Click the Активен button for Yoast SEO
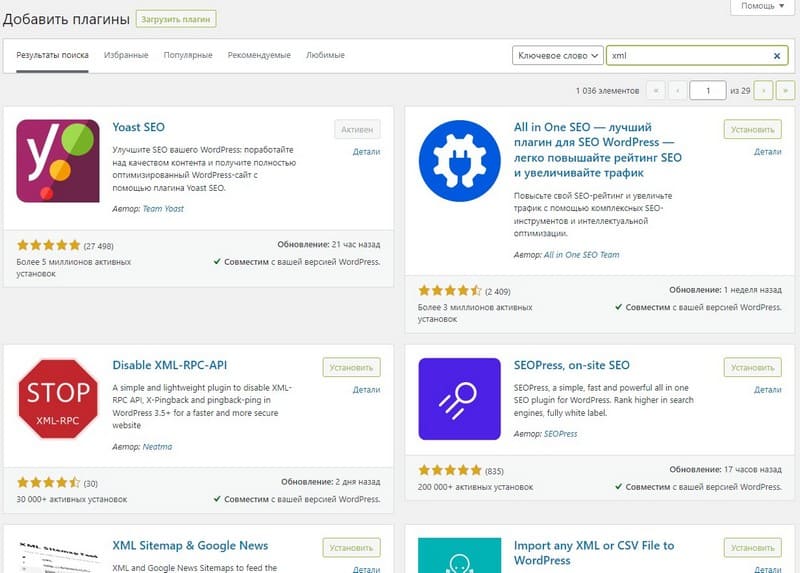Viewport: 800px width, 573px height. (357, 130)
